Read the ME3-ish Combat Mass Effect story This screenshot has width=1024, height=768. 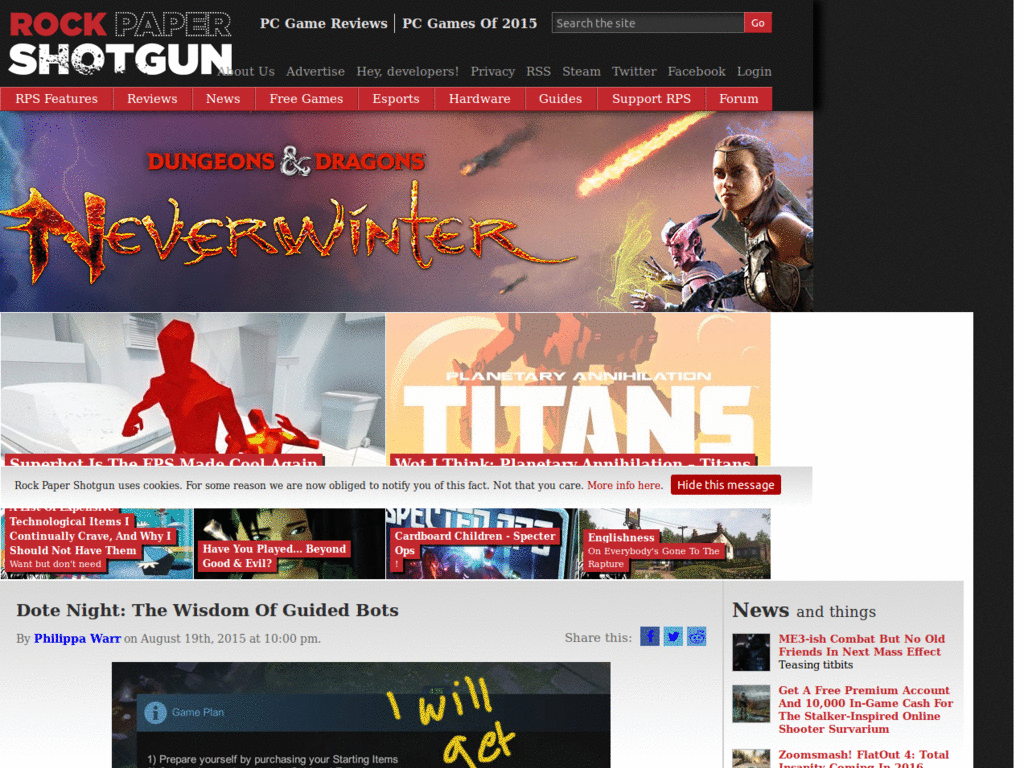pyautogui.click(x=864, y=645)
